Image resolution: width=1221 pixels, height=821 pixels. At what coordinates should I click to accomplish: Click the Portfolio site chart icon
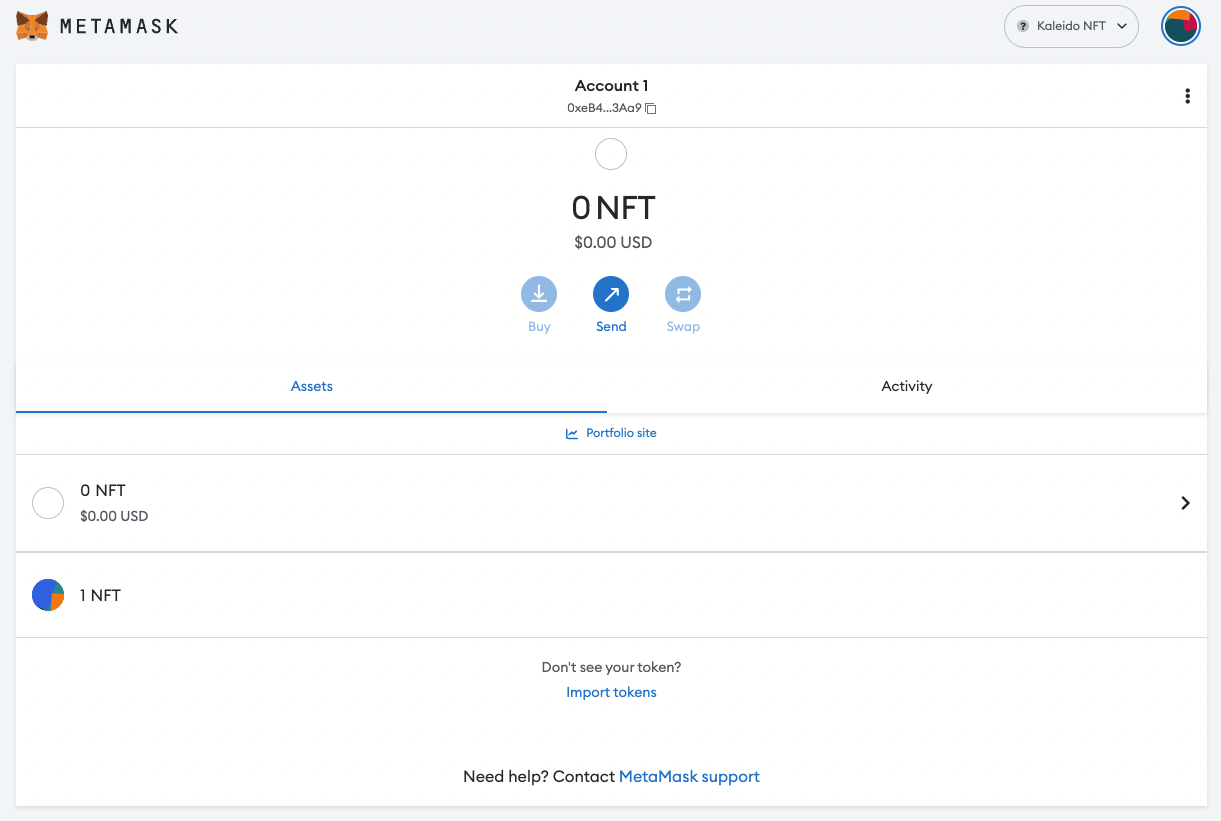571,433
